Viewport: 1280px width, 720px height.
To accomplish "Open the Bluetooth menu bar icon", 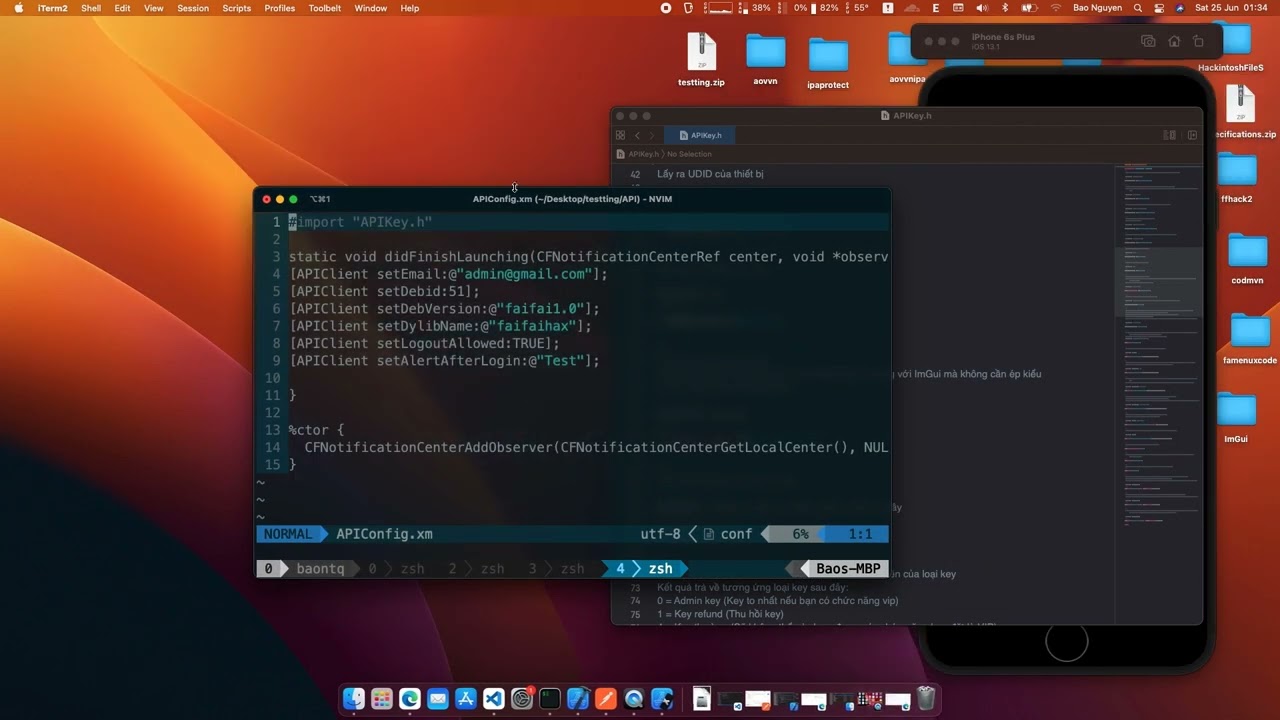I will [1005, 8].
